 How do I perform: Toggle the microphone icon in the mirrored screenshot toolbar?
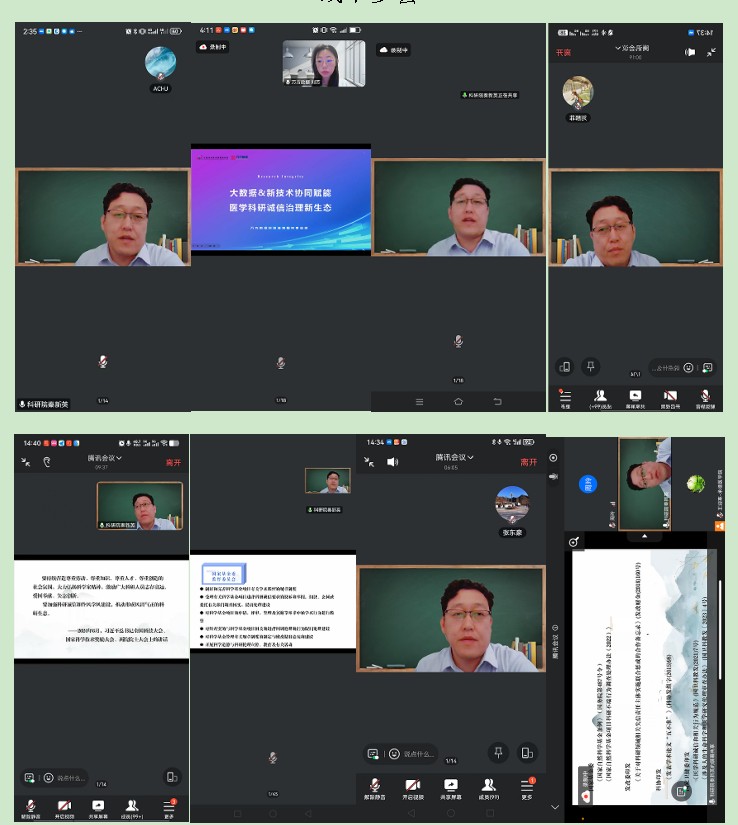pyautogui.click(x=705, y=399)
